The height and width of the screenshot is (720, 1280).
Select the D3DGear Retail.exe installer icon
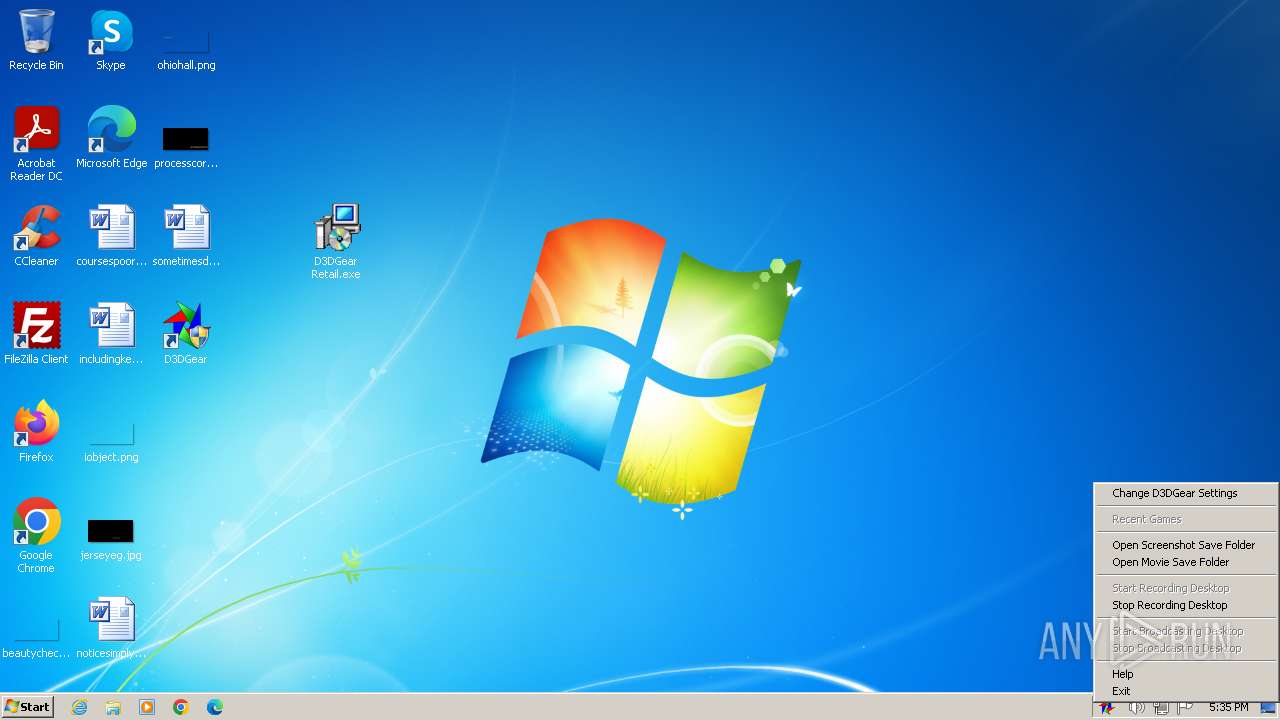coord(336,241)
